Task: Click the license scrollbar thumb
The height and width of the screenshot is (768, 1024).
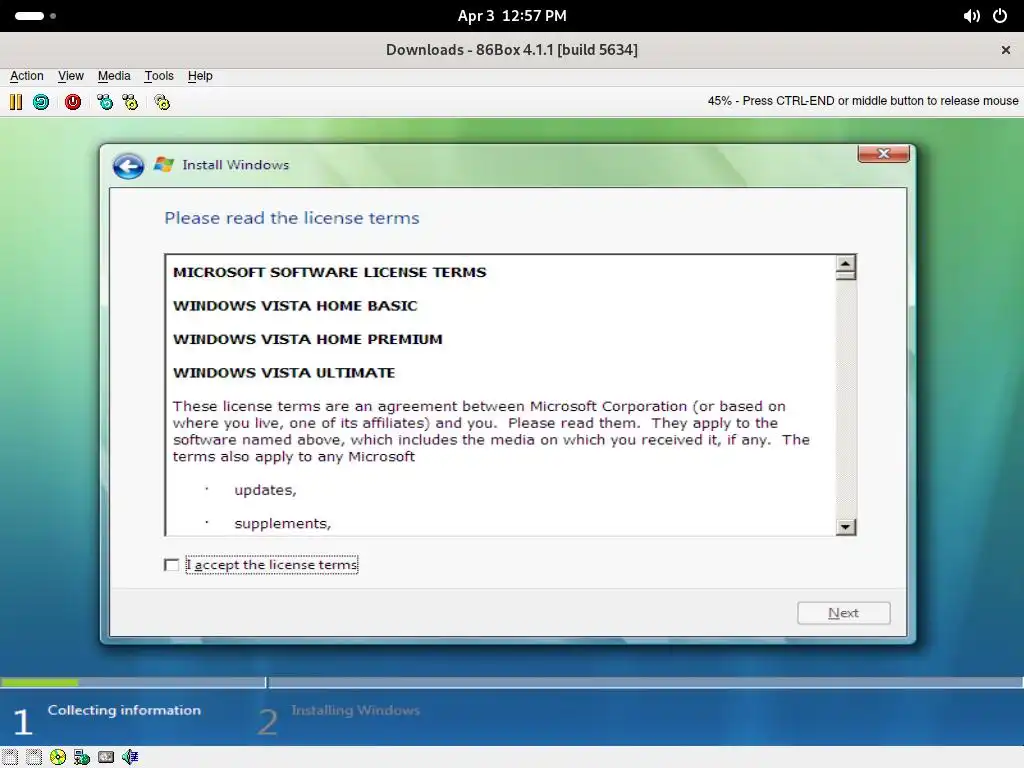Action: (x=846, y=275)
